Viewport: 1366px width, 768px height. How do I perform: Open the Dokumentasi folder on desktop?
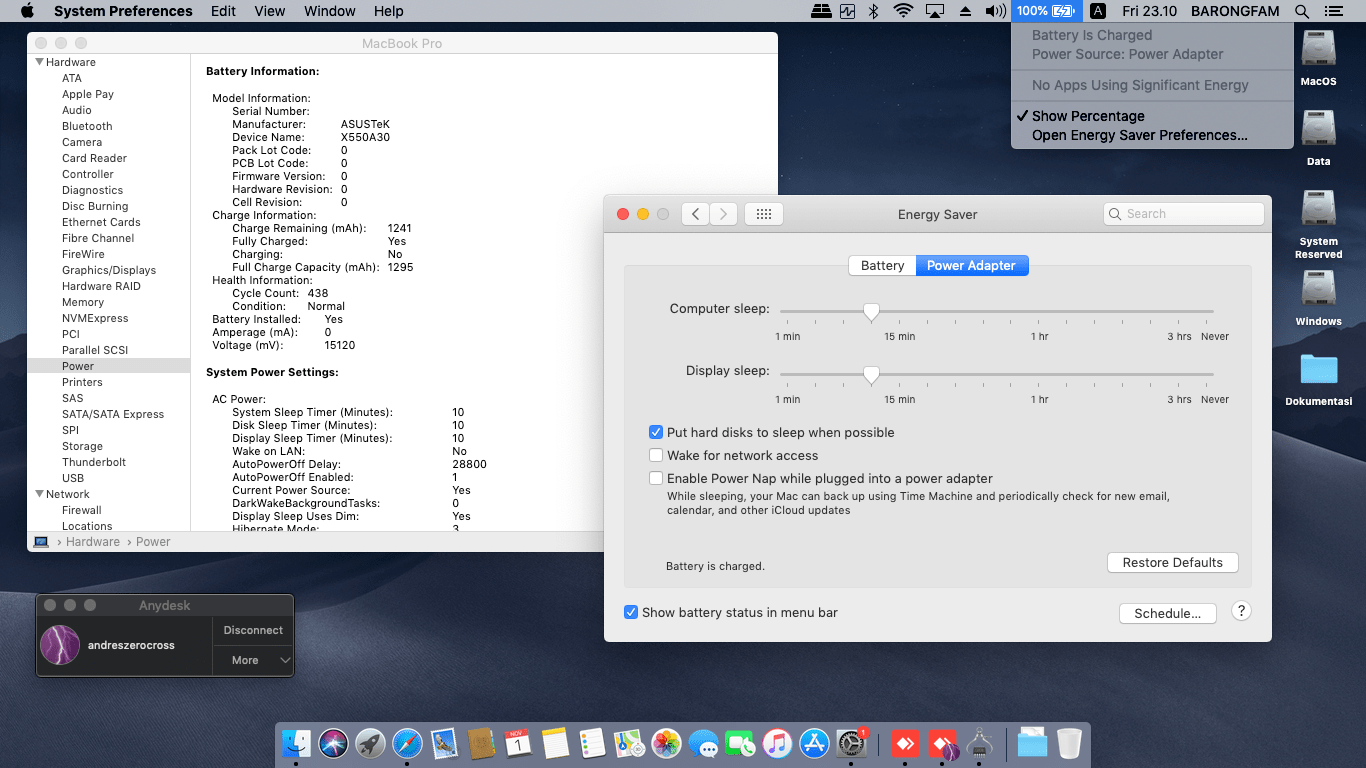[1318, 379]
